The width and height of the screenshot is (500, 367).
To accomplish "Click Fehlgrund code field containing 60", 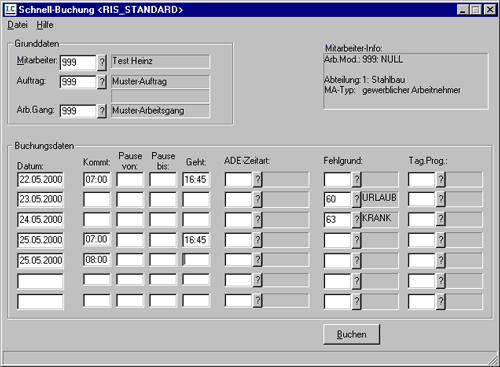I will coord(337,199).
